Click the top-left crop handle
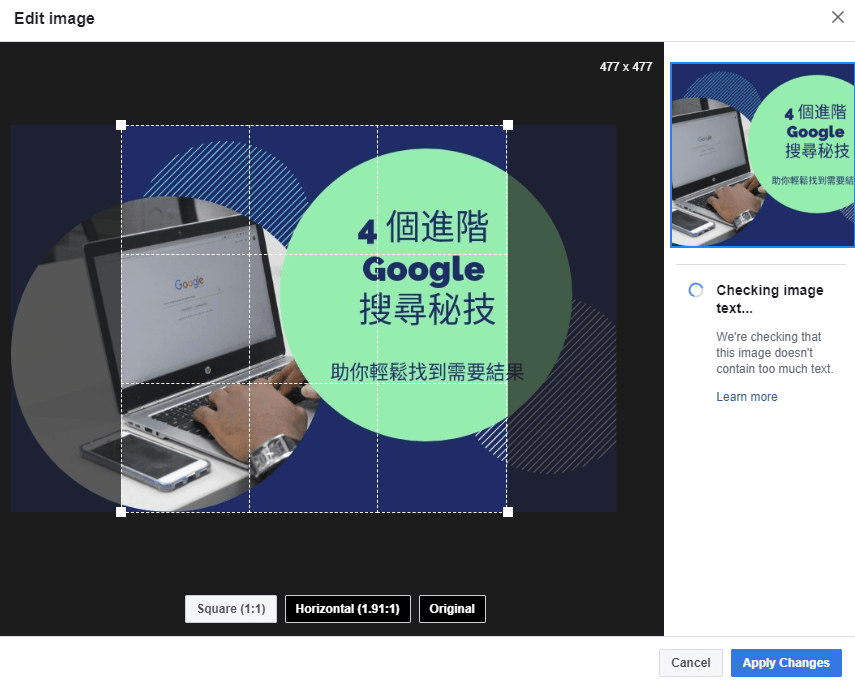Image resolution: width=855 pixels, height=687 pixels. (x=121, y=125)
